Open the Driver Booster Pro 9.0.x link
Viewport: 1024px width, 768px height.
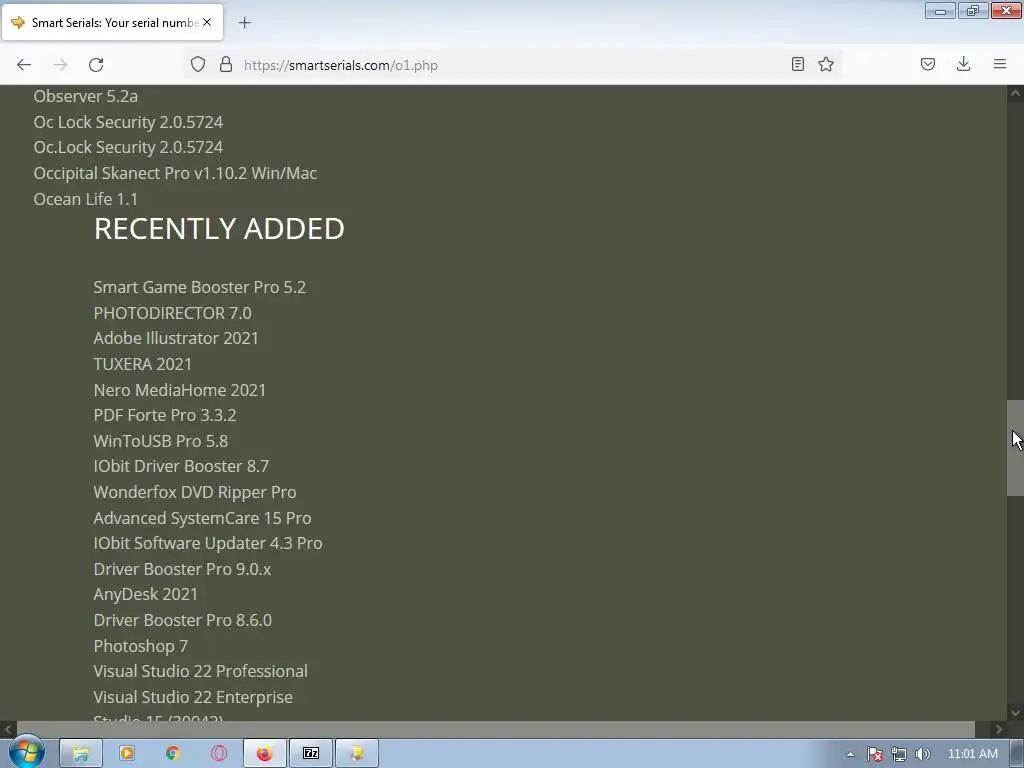coord(182,569)
